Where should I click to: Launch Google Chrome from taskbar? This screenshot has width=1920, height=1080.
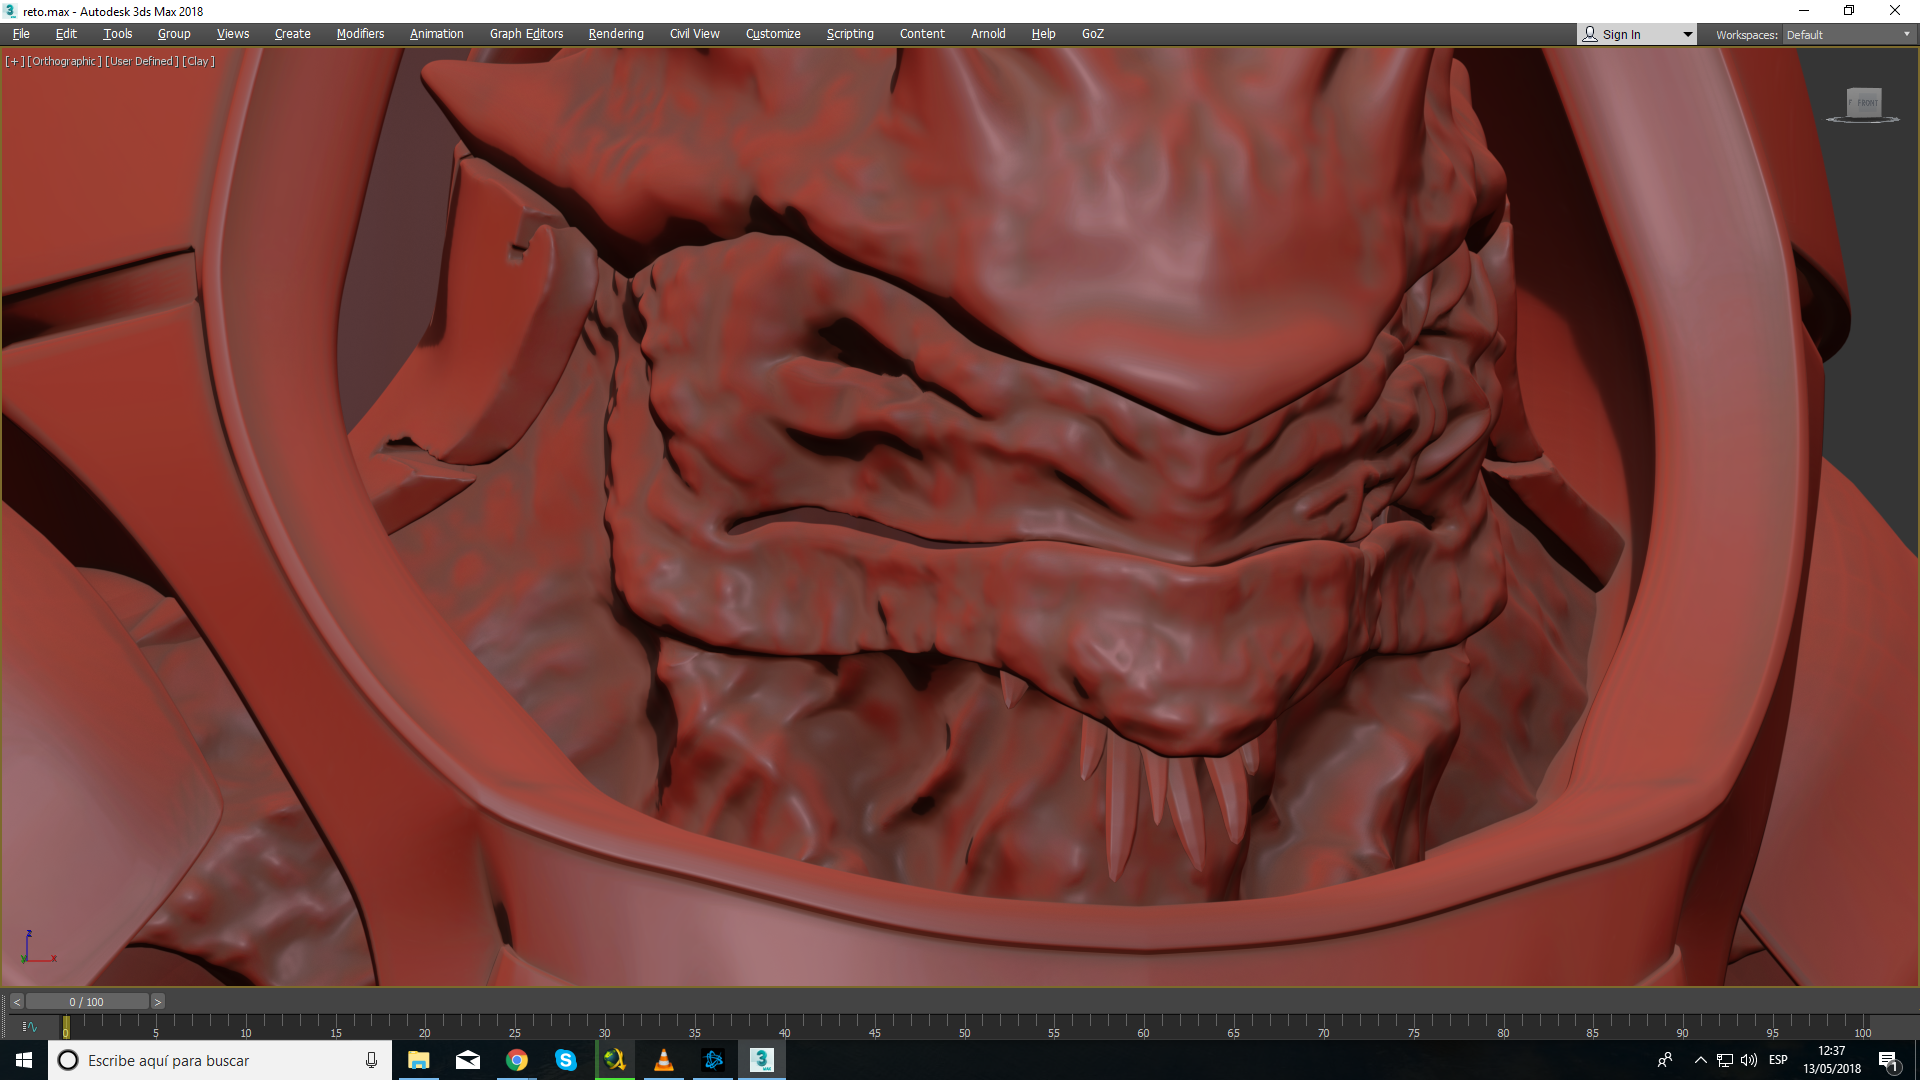(x=516, y=1060)
